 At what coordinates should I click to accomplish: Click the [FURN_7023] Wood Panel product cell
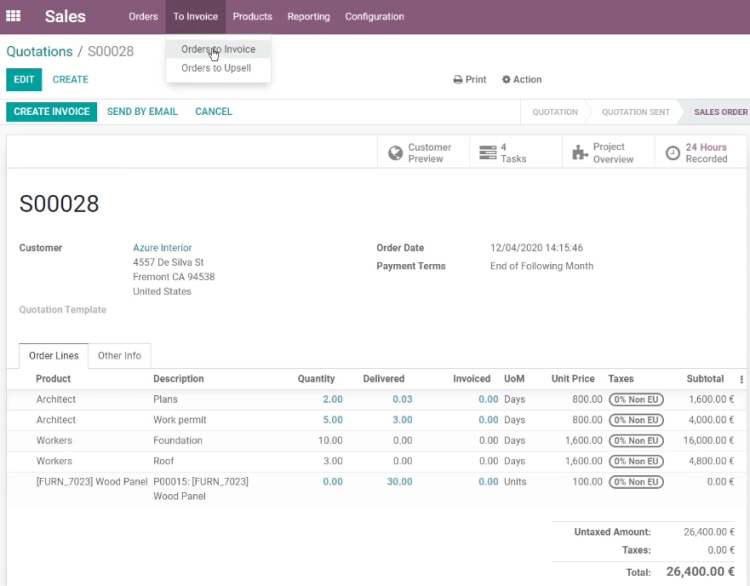tap(92, 482)
